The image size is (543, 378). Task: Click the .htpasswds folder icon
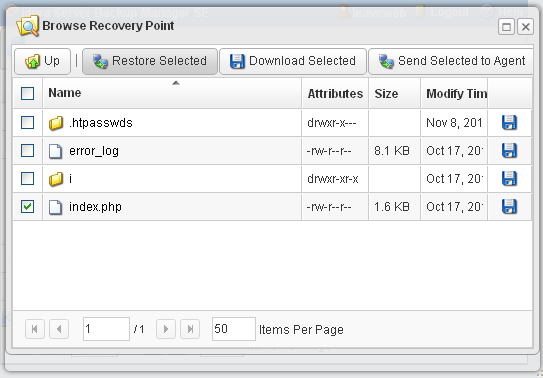[x=55, y=123]
